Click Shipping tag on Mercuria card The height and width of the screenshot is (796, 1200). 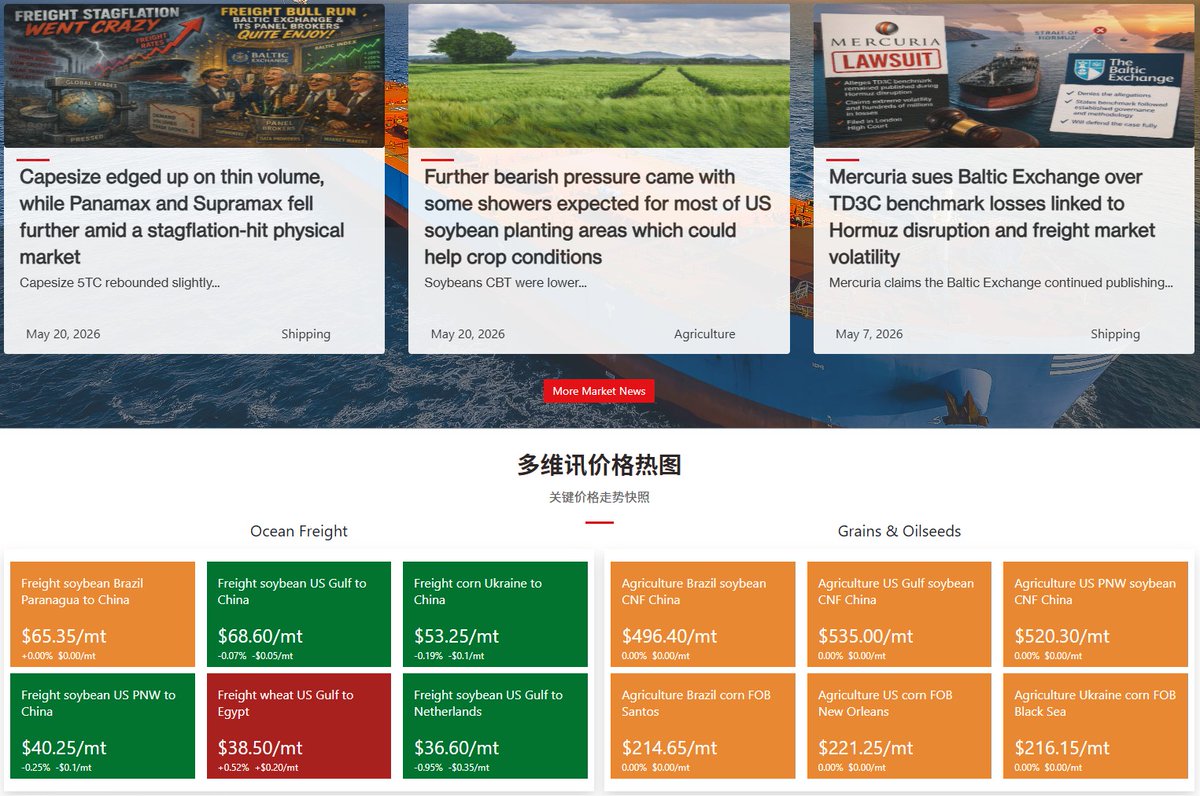click(x=1115, y=334)
